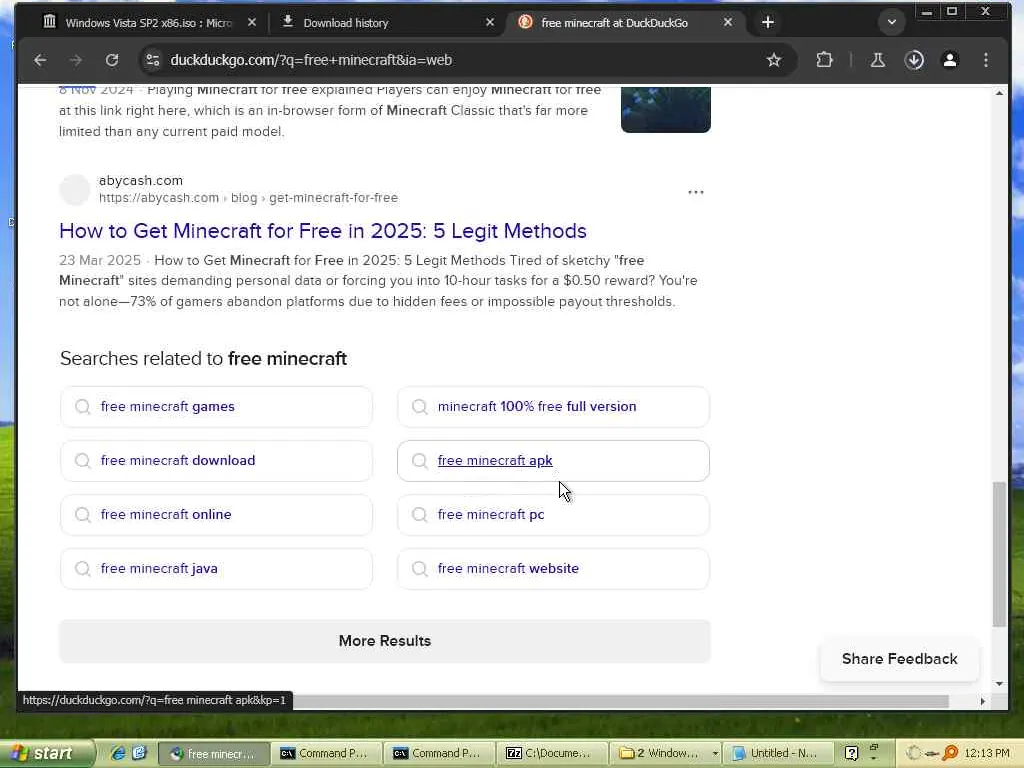
Task: Open the abycash.com result three-dot options
Action: click(696, 192)
